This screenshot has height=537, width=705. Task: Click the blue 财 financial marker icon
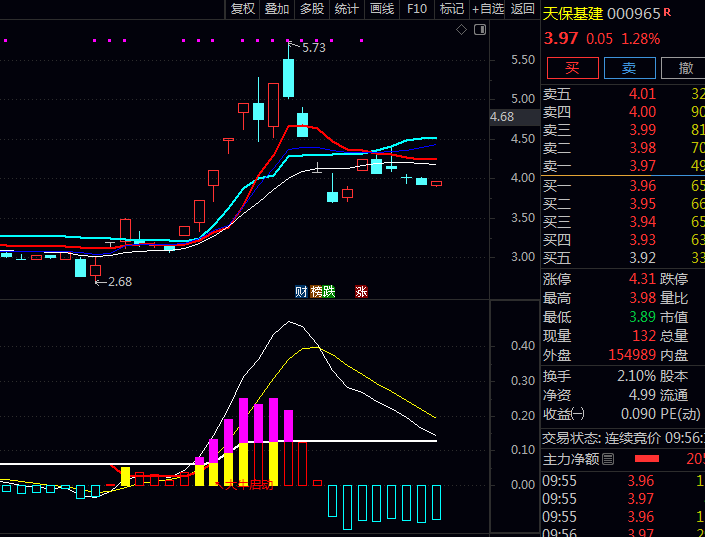[301, 292]
